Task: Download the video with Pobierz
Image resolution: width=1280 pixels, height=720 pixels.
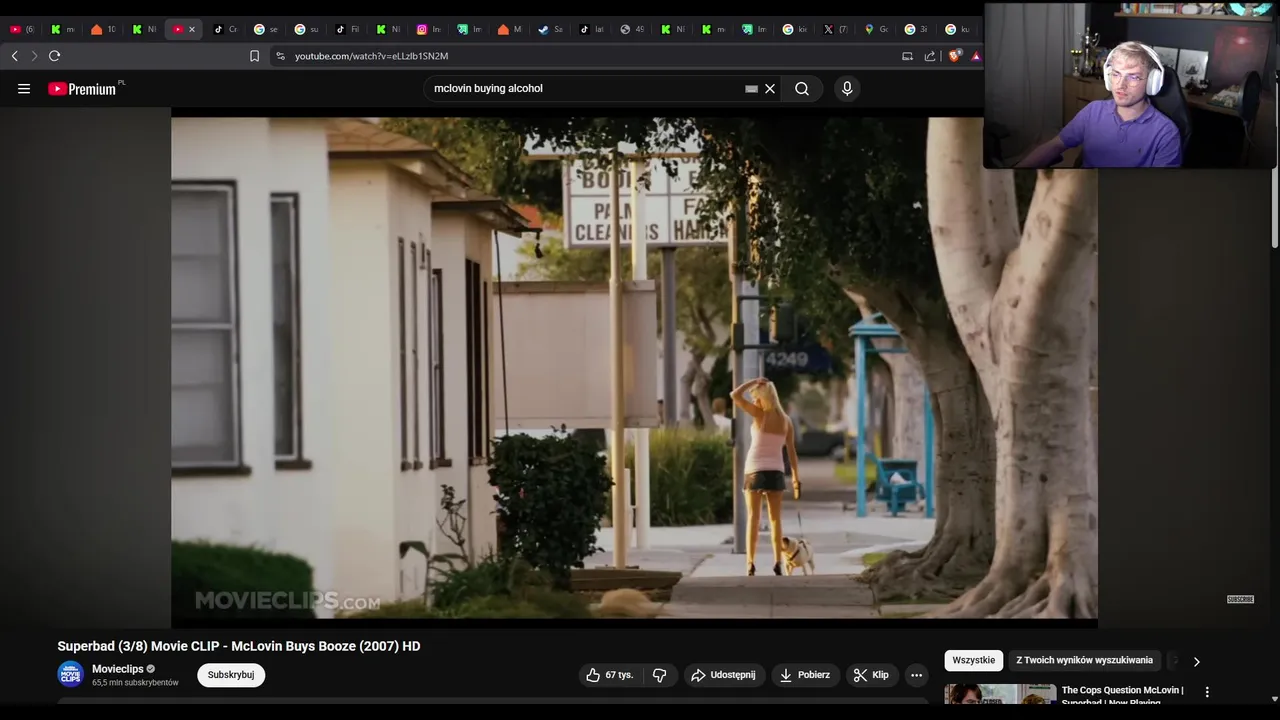Action: coord(805,675)
